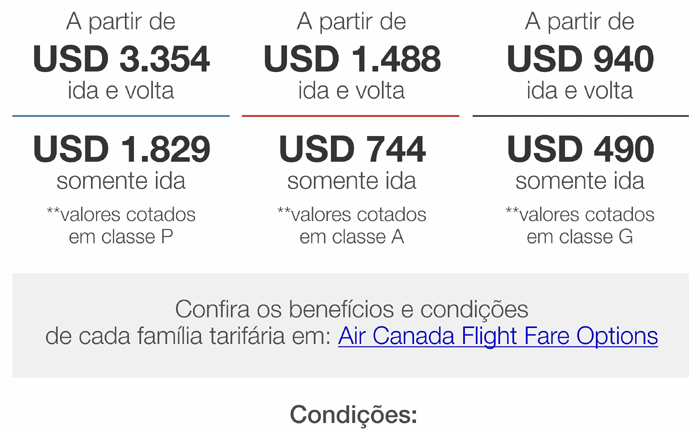Select the USD 3.354 round-trip price
Viewport: 700px width, 435px height.
121,59
